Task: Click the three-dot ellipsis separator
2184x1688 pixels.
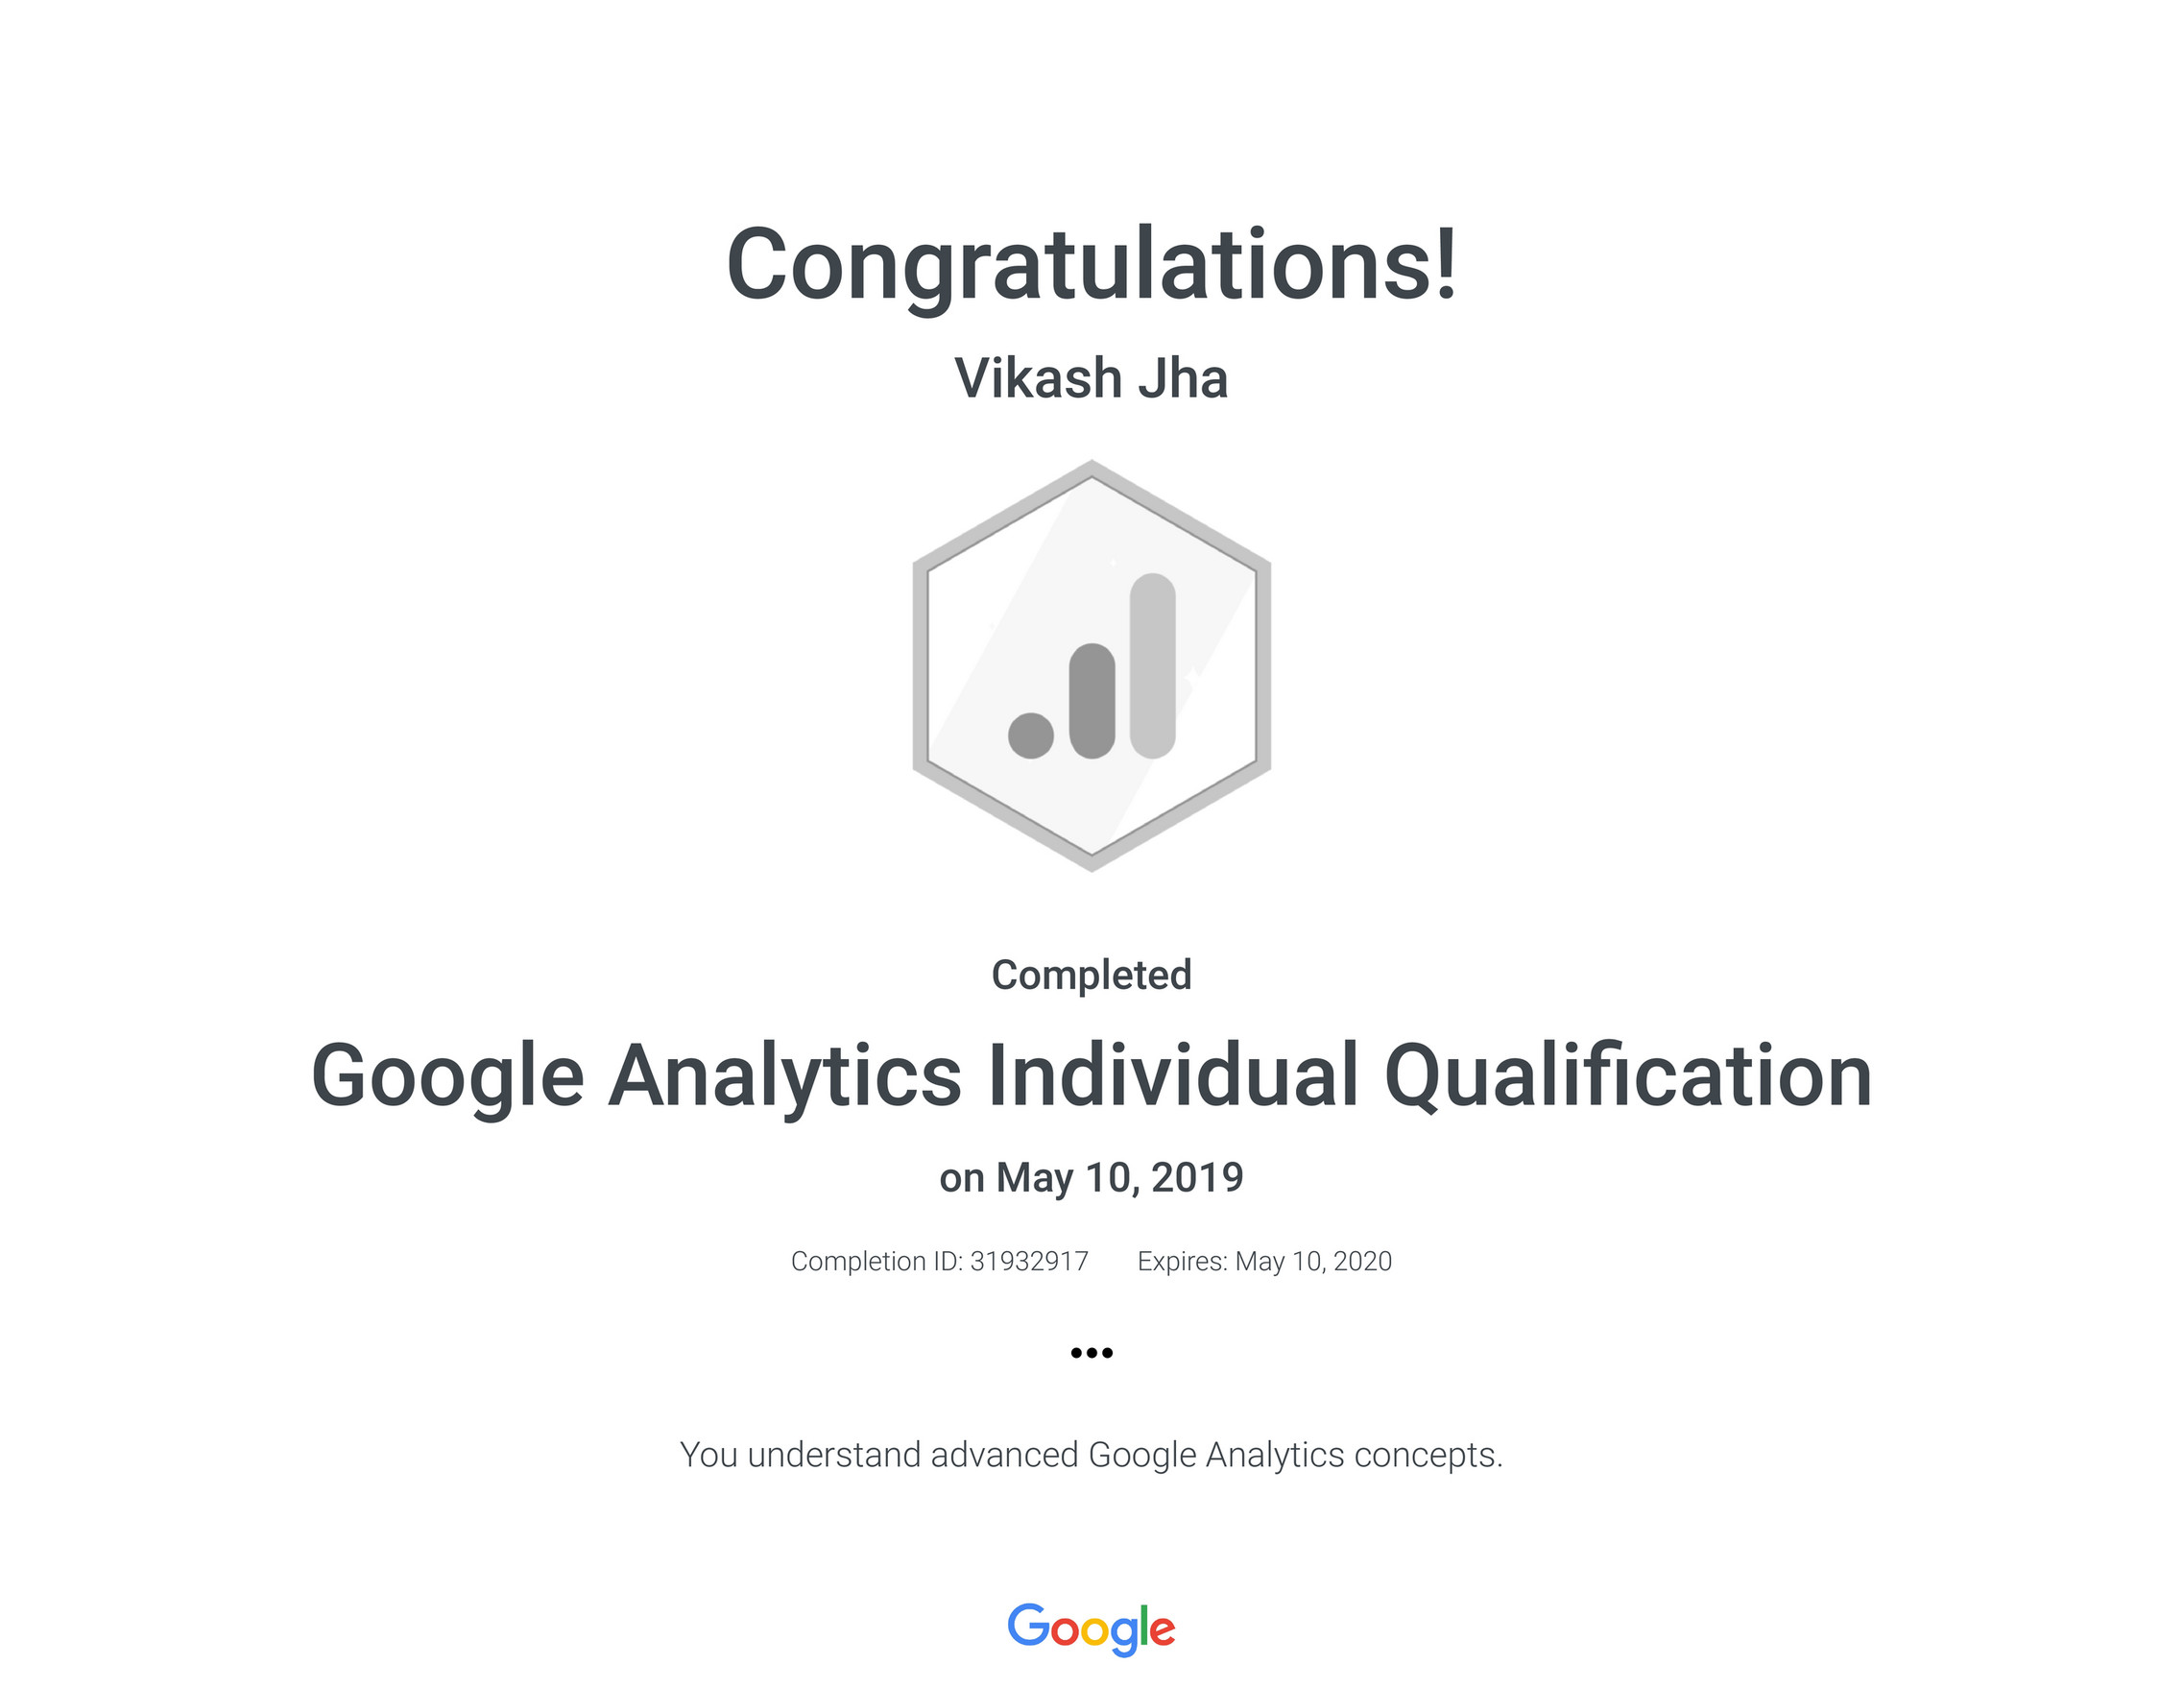Action: tap(1091, 1353)
